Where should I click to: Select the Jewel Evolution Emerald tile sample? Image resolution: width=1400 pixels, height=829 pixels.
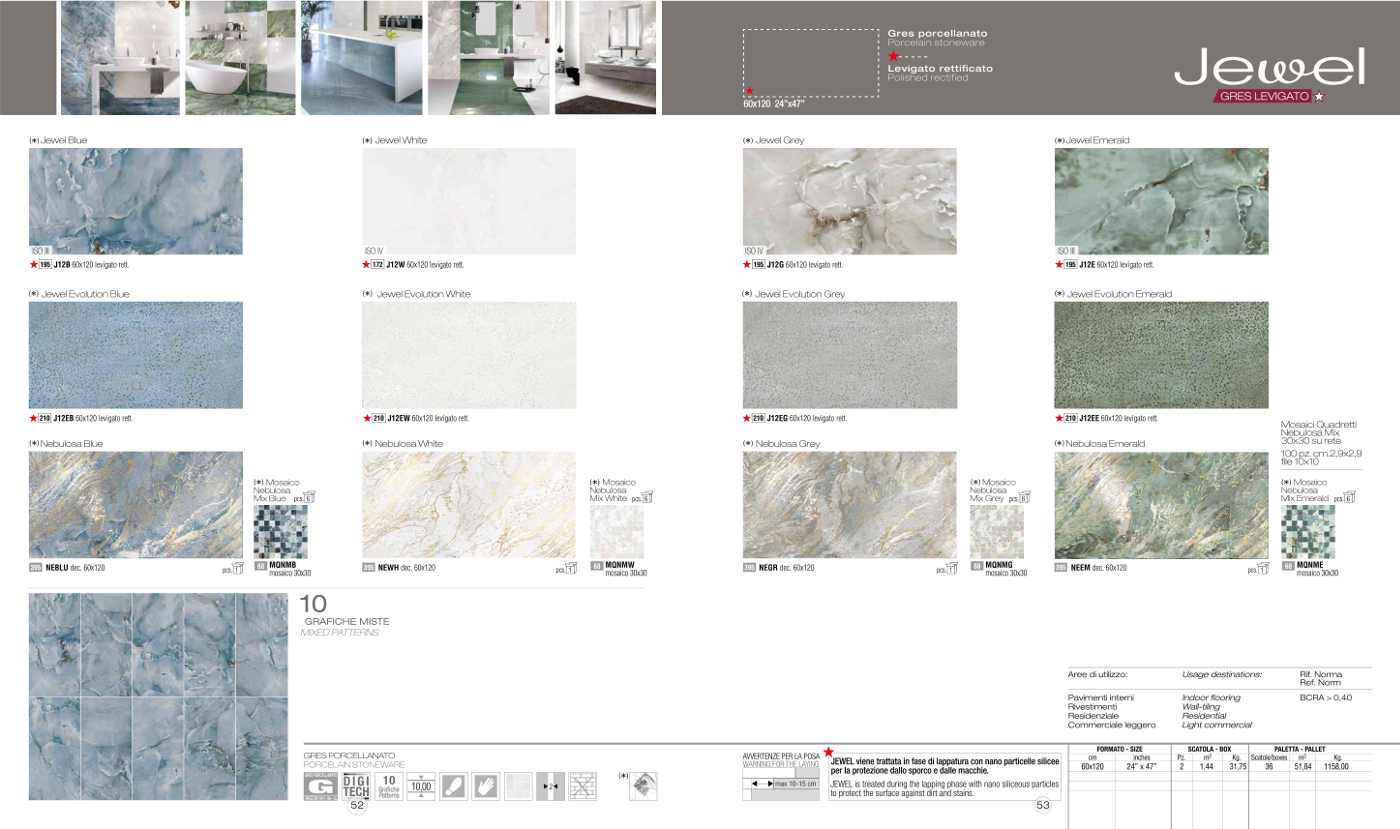(x=1162, y=355)
